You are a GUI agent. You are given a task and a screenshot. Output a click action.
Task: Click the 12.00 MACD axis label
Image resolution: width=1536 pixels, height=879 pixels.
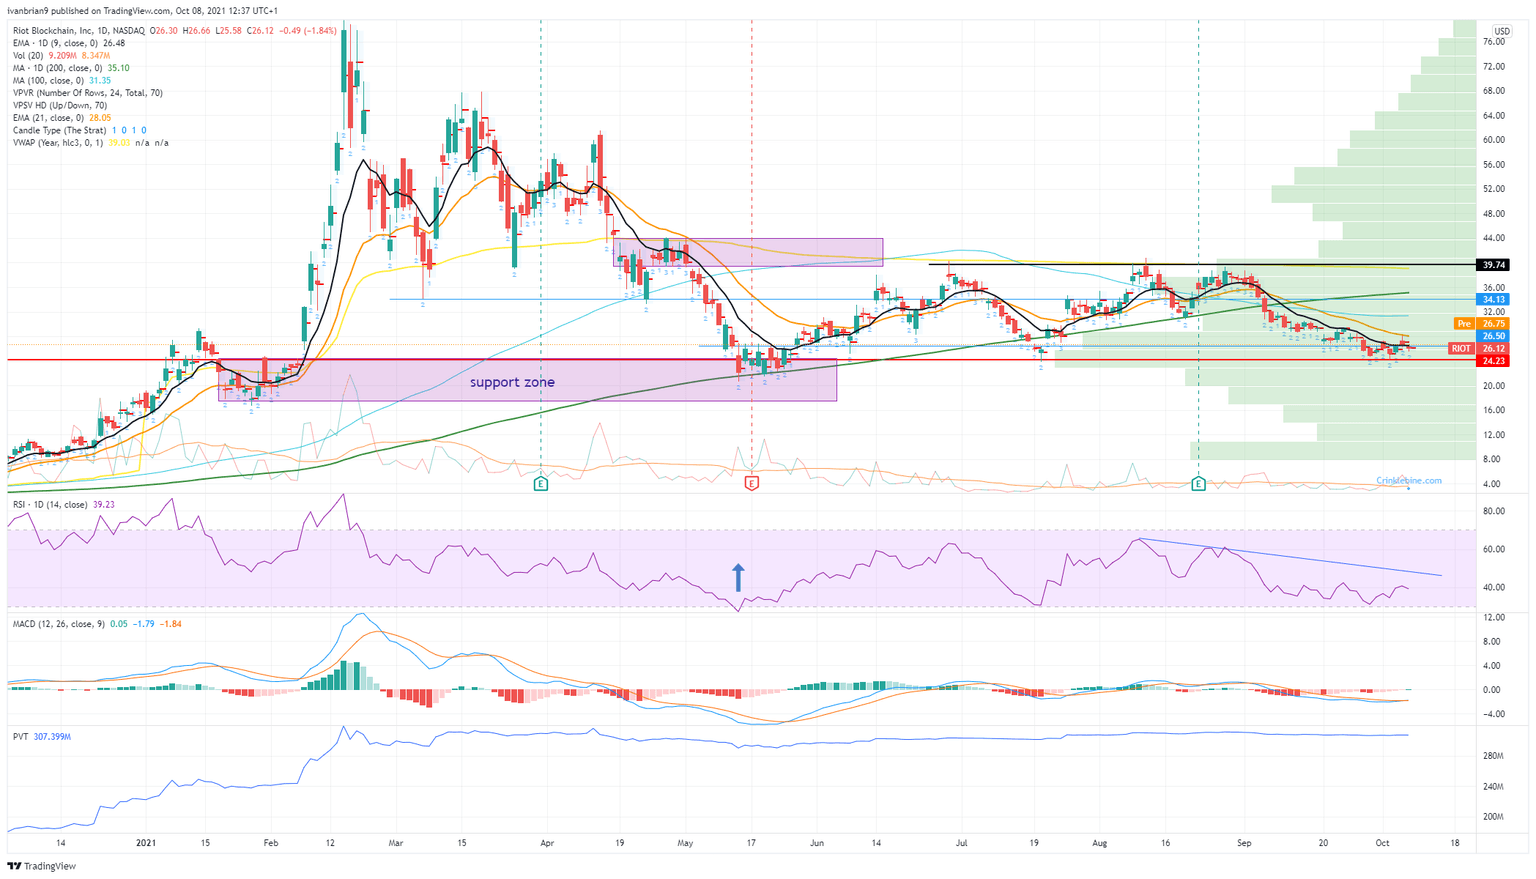coord(1494,618)
